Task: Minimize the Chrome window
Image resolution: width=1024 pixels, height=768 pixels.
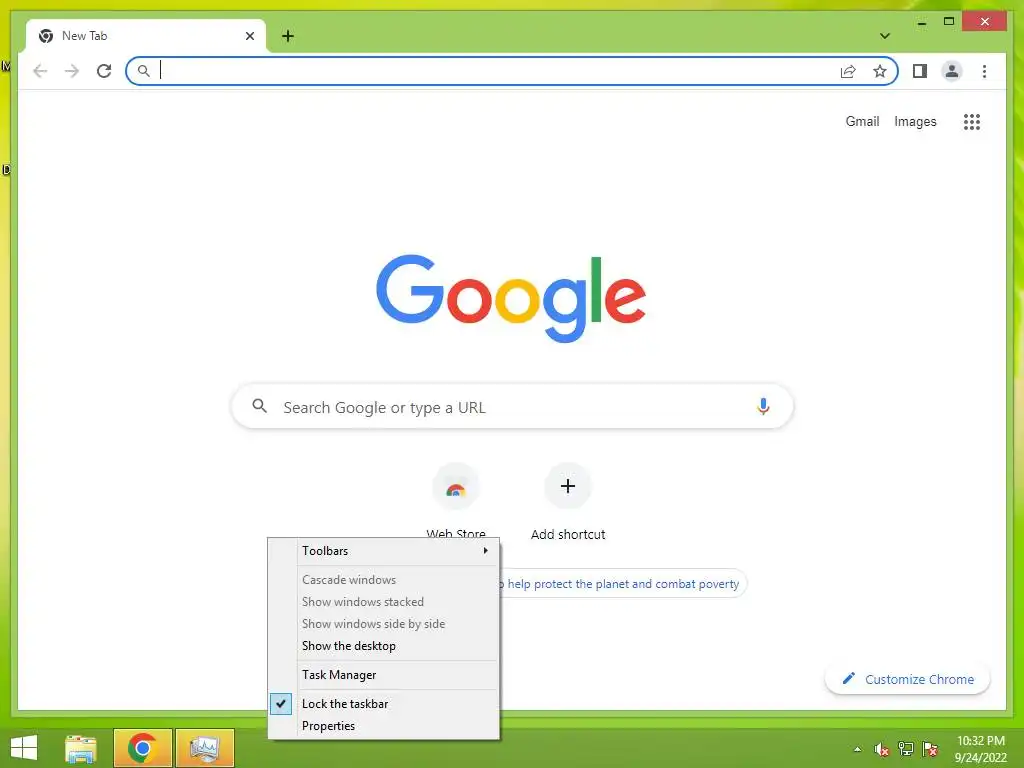Action: tap(921, 22)
